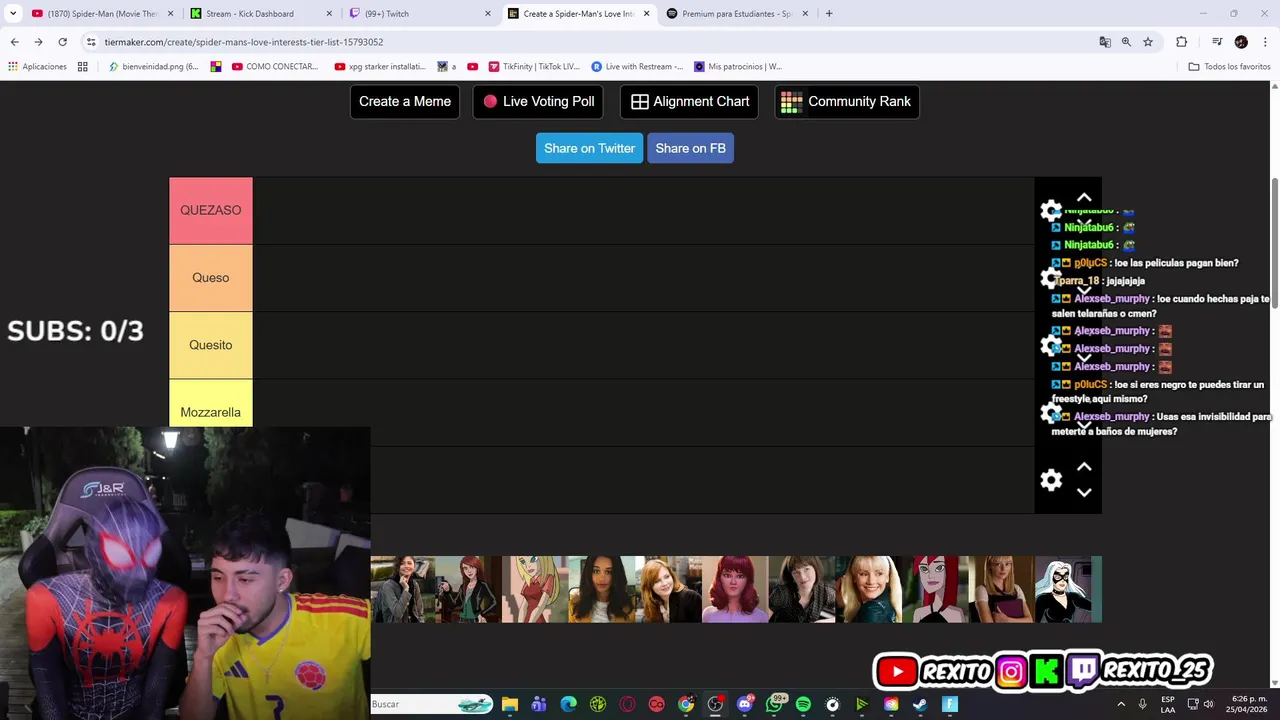View the Community Rank
This screenshot has width=1280, height=720.
tap(847, 101)
